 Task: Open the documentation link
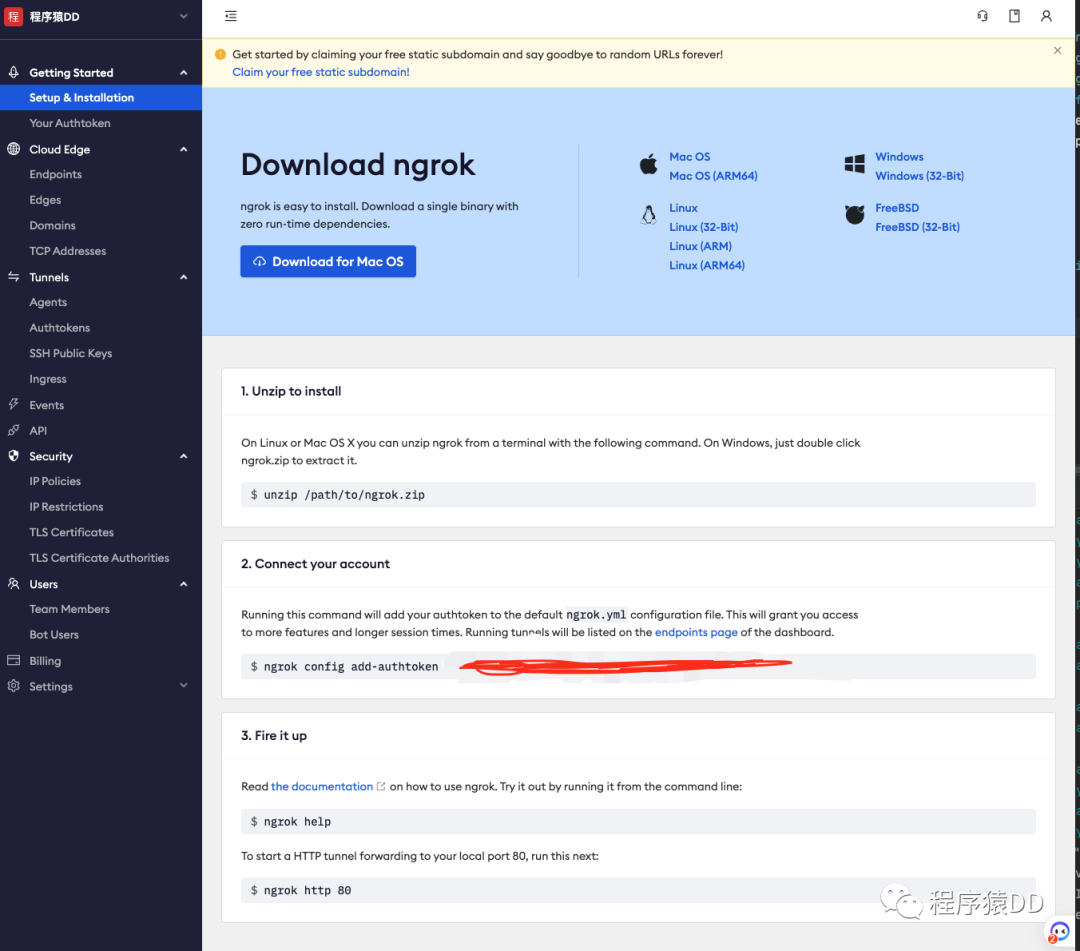322,786
